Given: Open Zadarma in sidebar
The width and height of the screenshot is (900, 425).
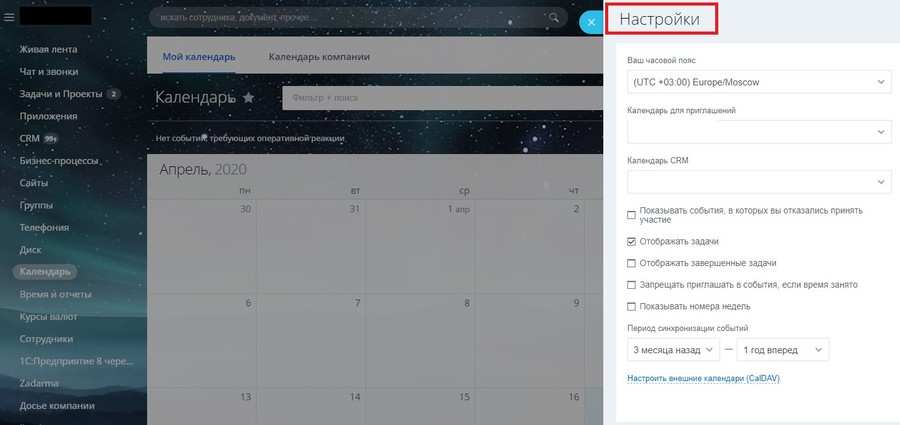Looking at the screenshot, I should click(39, 383).
